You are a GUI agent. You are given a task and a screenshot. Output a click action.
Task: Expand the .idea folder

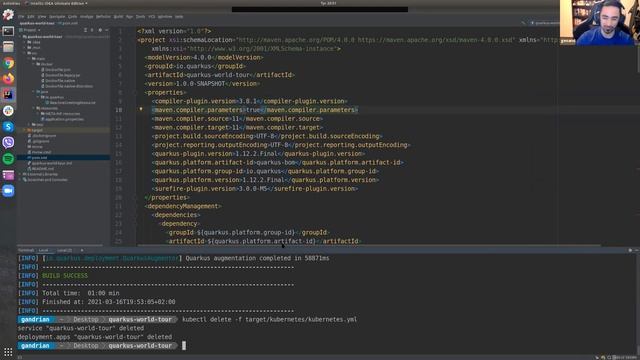coord(24,42)
